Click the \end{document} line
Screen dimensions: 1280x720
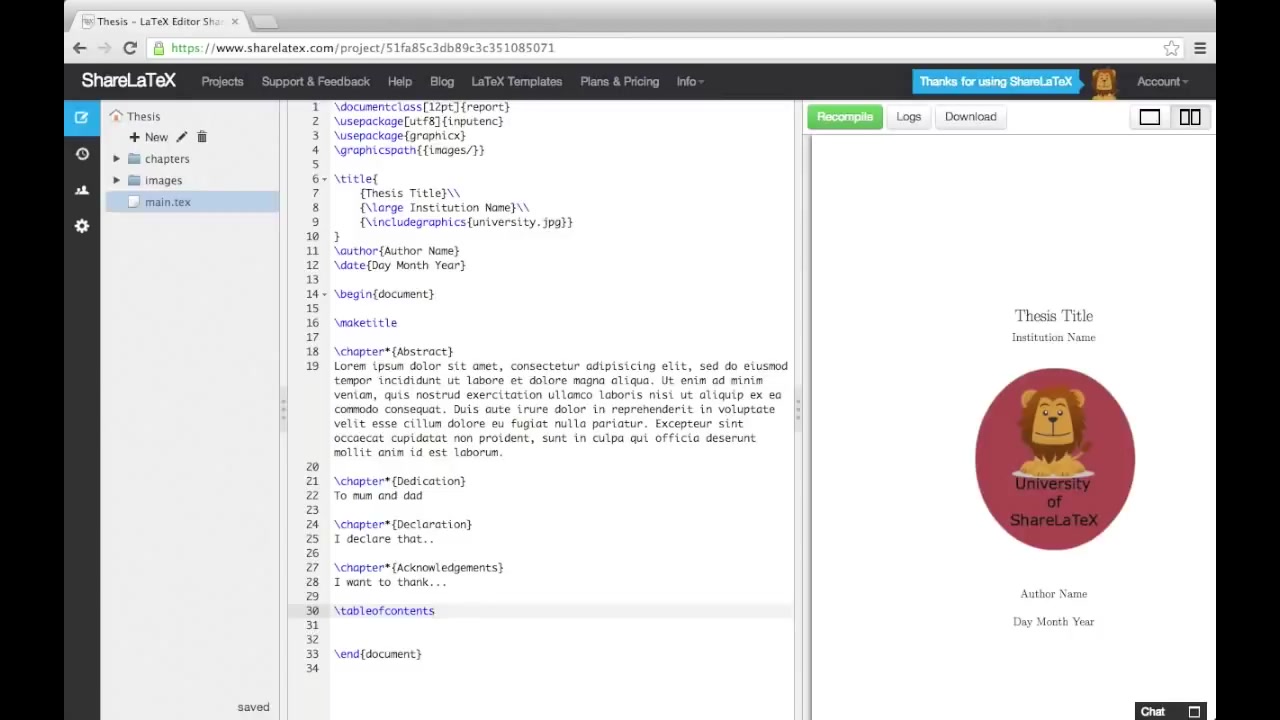tap(378, 654)
